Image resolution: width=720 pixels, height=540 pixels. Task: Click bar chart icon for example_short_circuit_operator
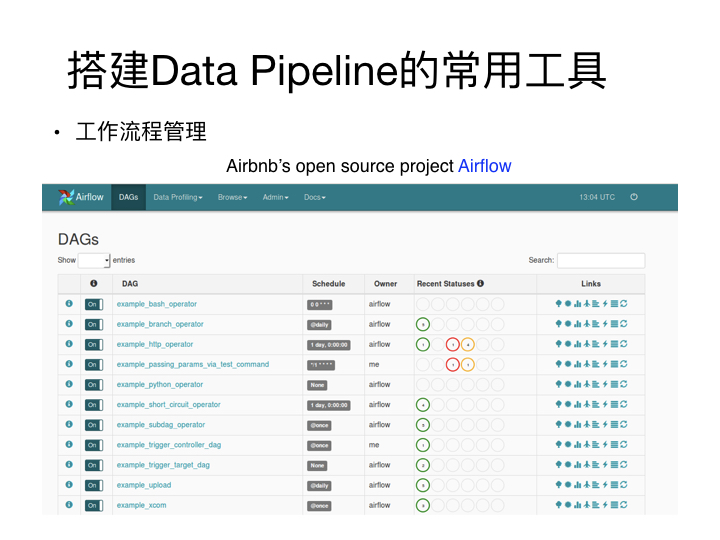pyautogui.click(x=577, y=405)
